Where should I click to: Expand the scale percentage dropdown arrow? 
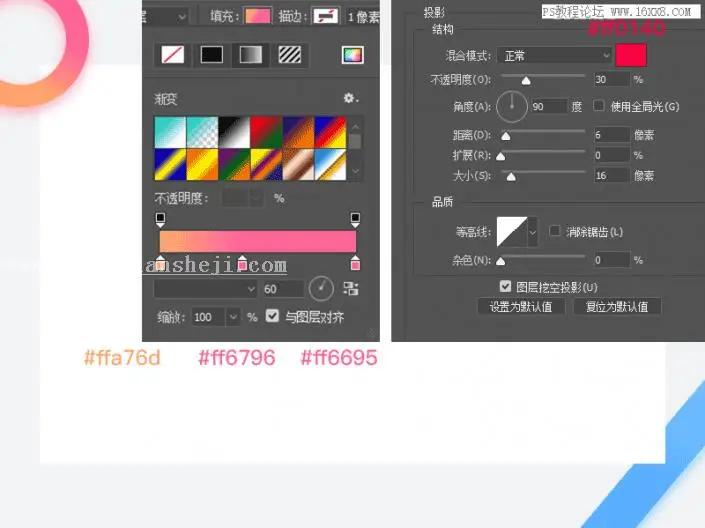[233, 317]
